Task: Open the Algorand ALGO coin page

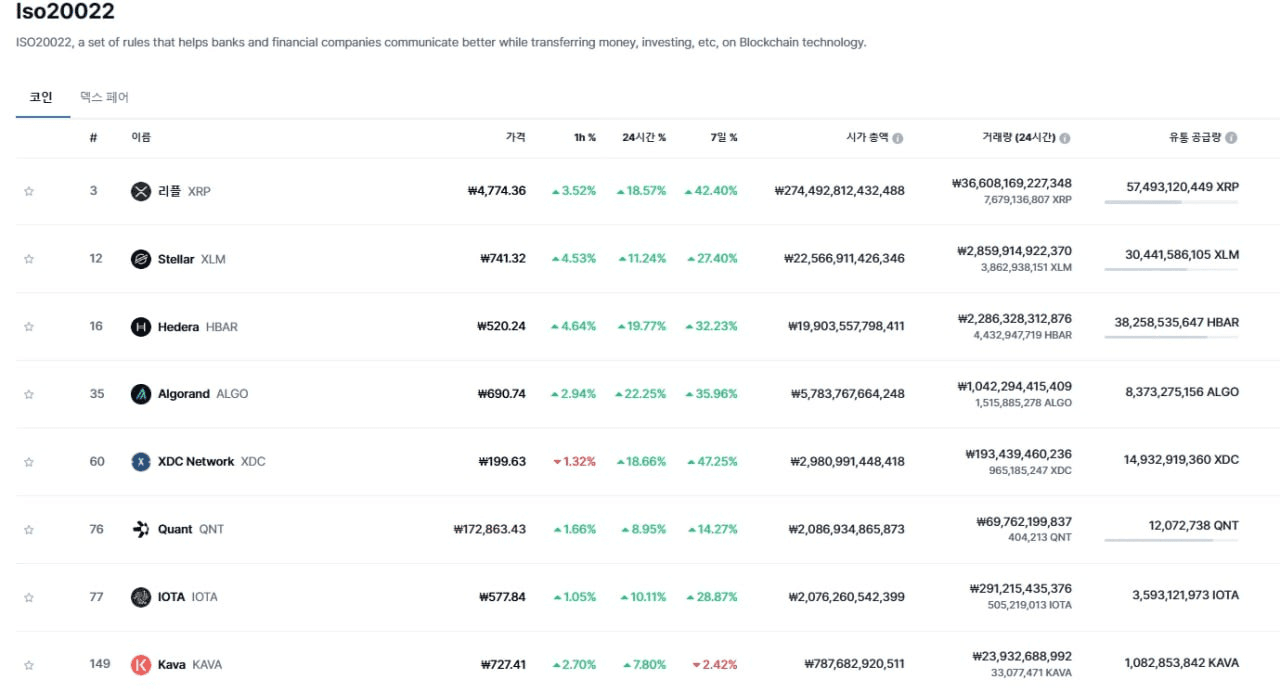Action: pos(203,394)
